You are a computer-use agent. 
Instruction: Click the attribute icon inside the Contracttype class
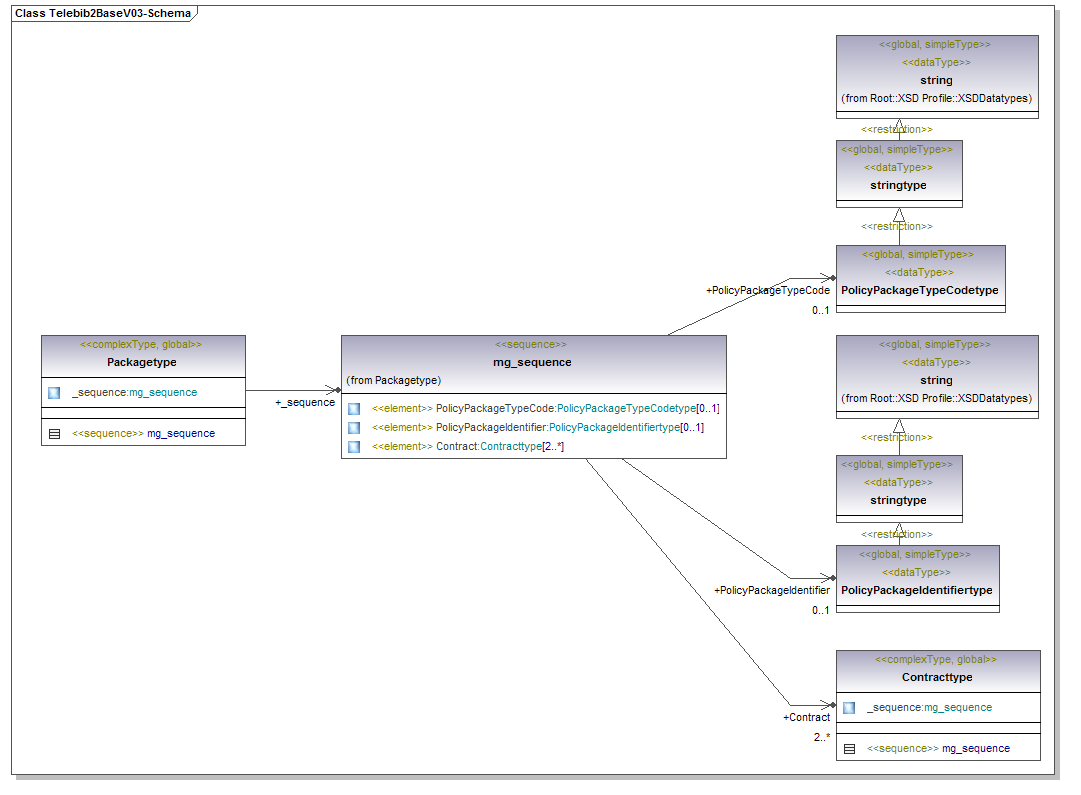pyautogui.click(x=849, y=708)
